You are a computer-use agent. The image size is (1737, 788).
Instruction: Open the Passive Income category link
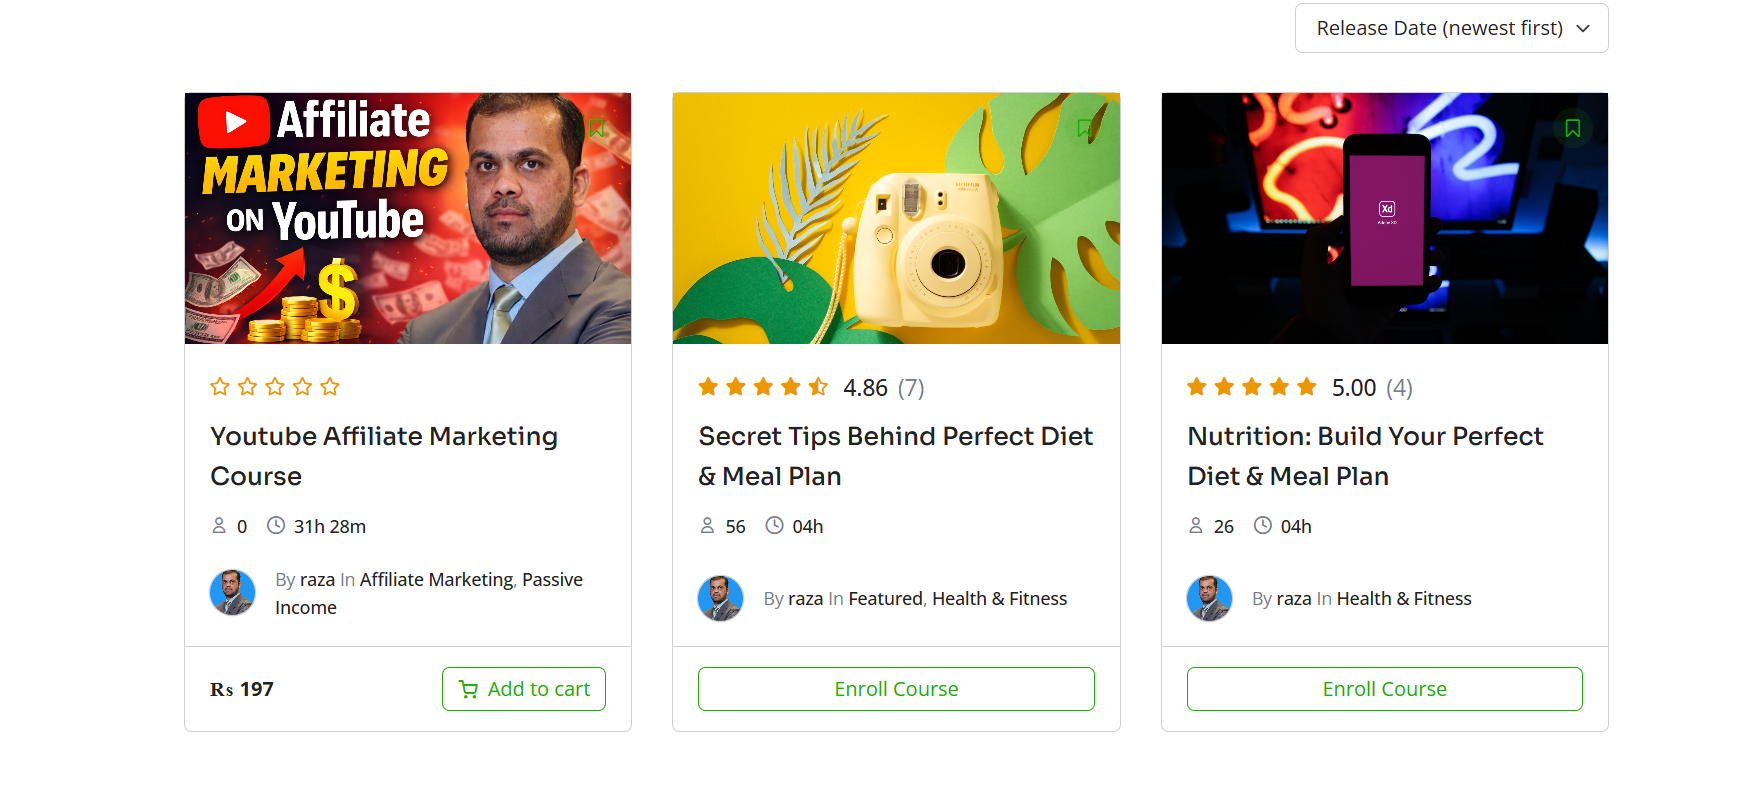coord(551,580)
